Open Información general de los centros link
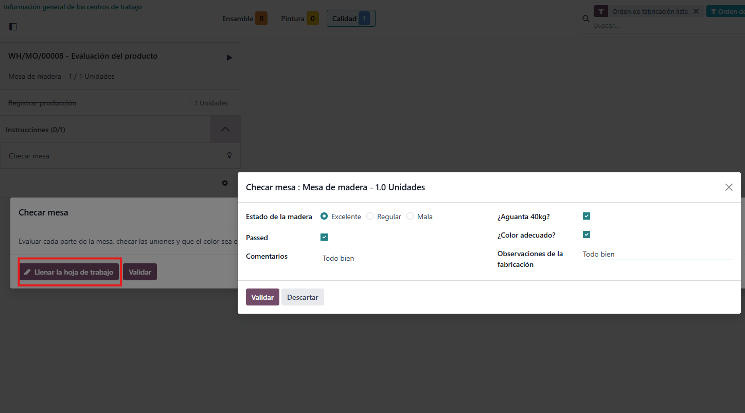 pyautogui.click(x=73, y=7)
